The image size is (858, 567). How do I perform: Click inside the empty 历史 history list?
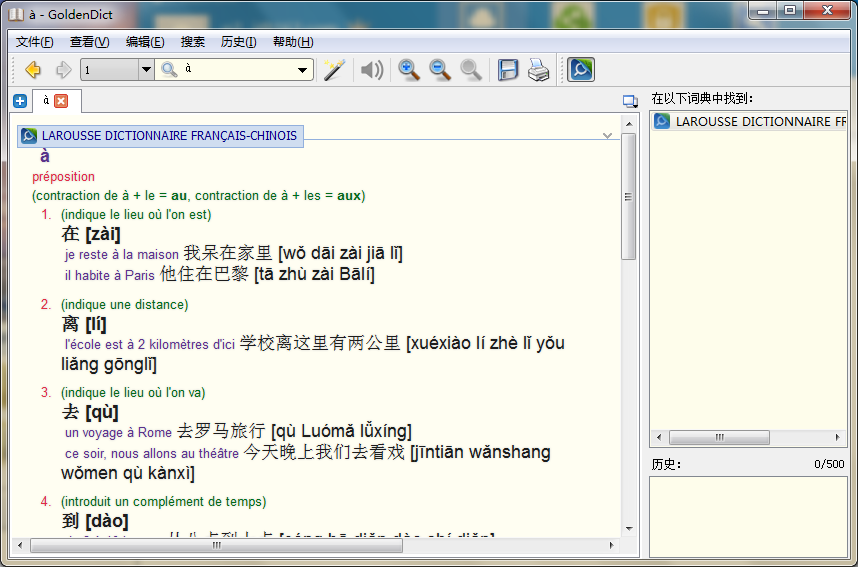[748, 517]
